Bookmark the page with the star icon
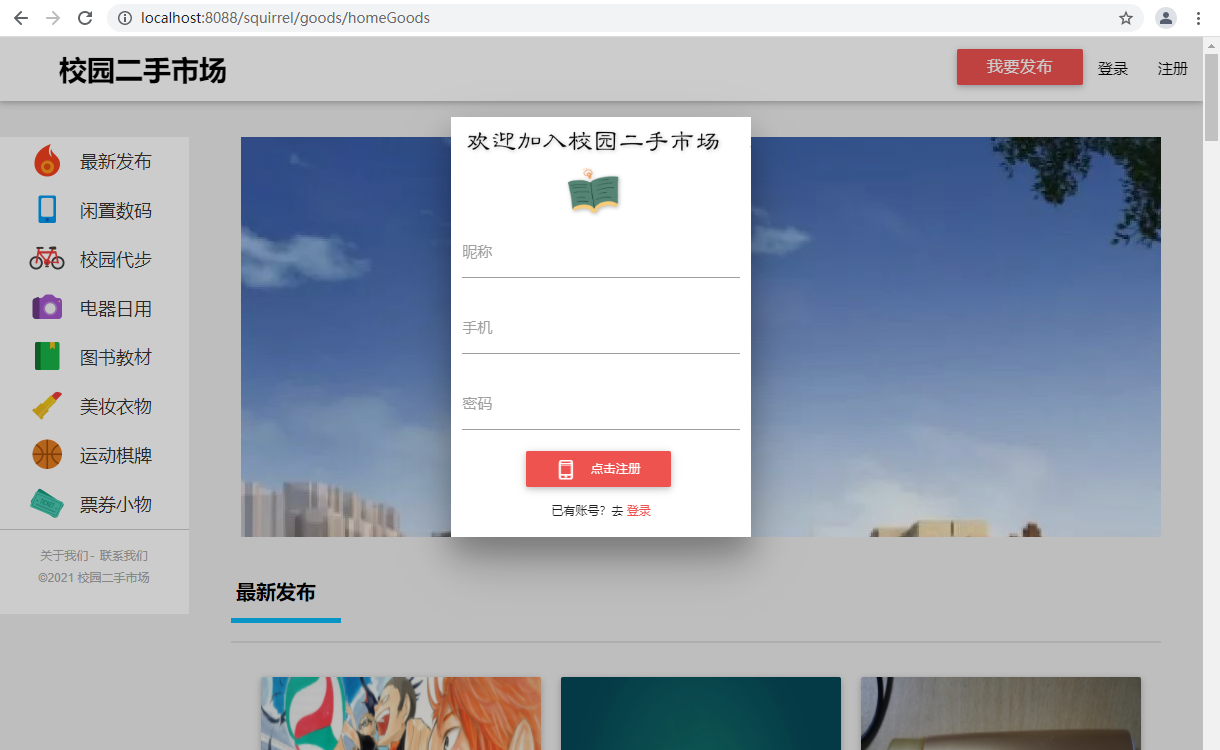The width and height of the screenshot is (1220, 750). click(x=1126, y=18)
